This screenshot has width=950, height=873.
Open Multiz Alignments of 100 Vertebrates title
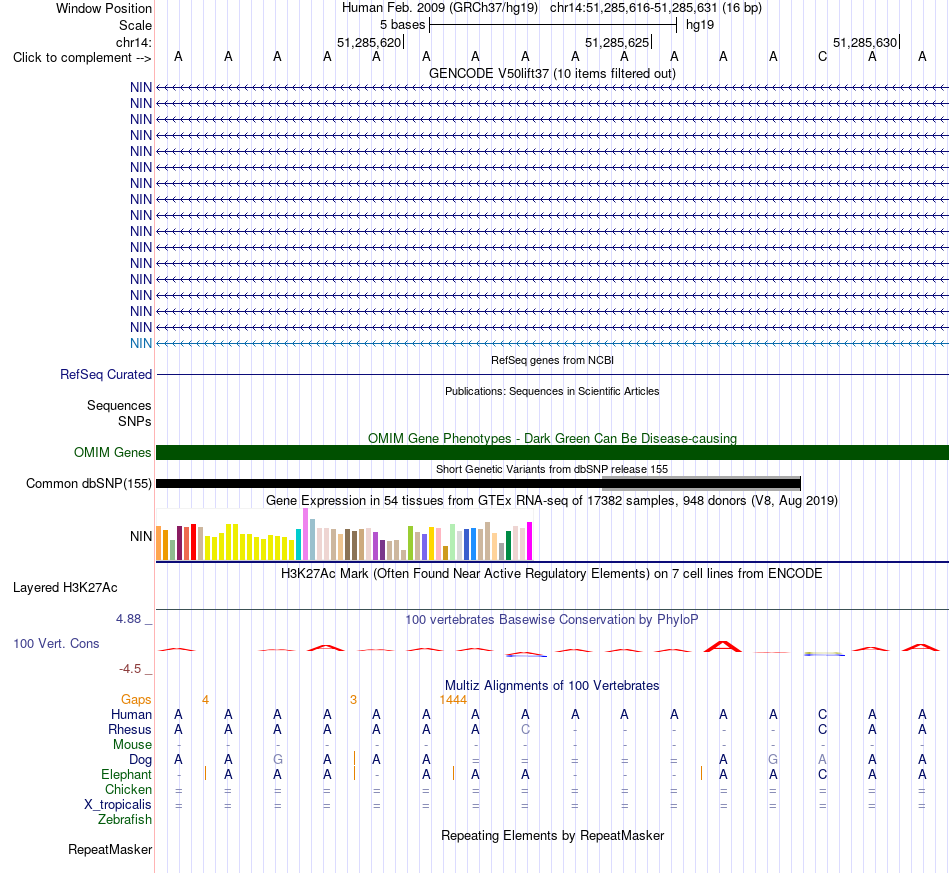point(552,685)
